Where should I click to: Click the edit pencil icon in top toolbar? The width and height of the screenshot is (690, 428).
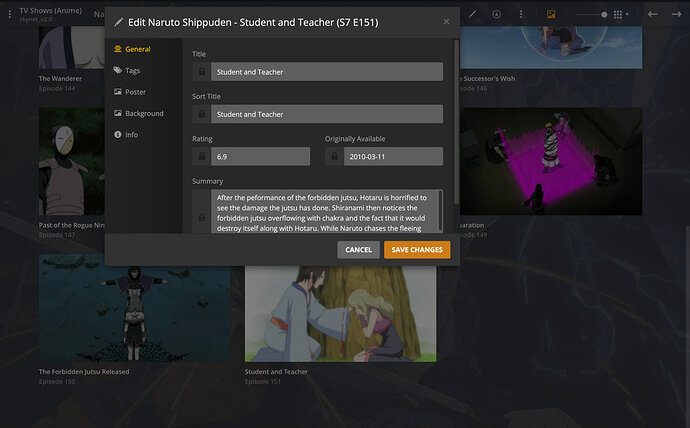point(472,14)
